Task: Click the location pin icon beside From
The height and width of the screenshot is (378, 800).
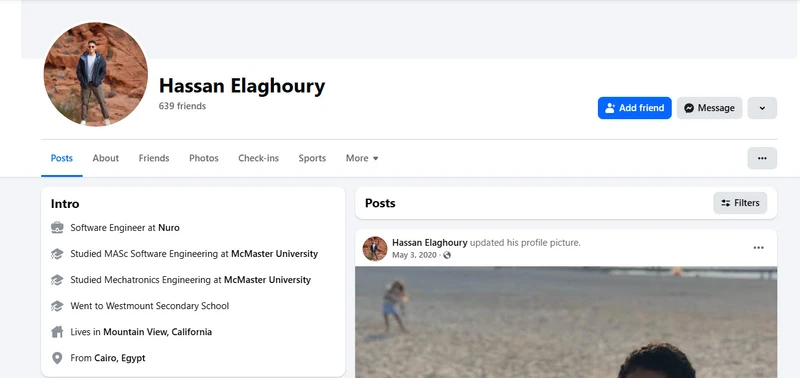Action: [x=57, y=358]
